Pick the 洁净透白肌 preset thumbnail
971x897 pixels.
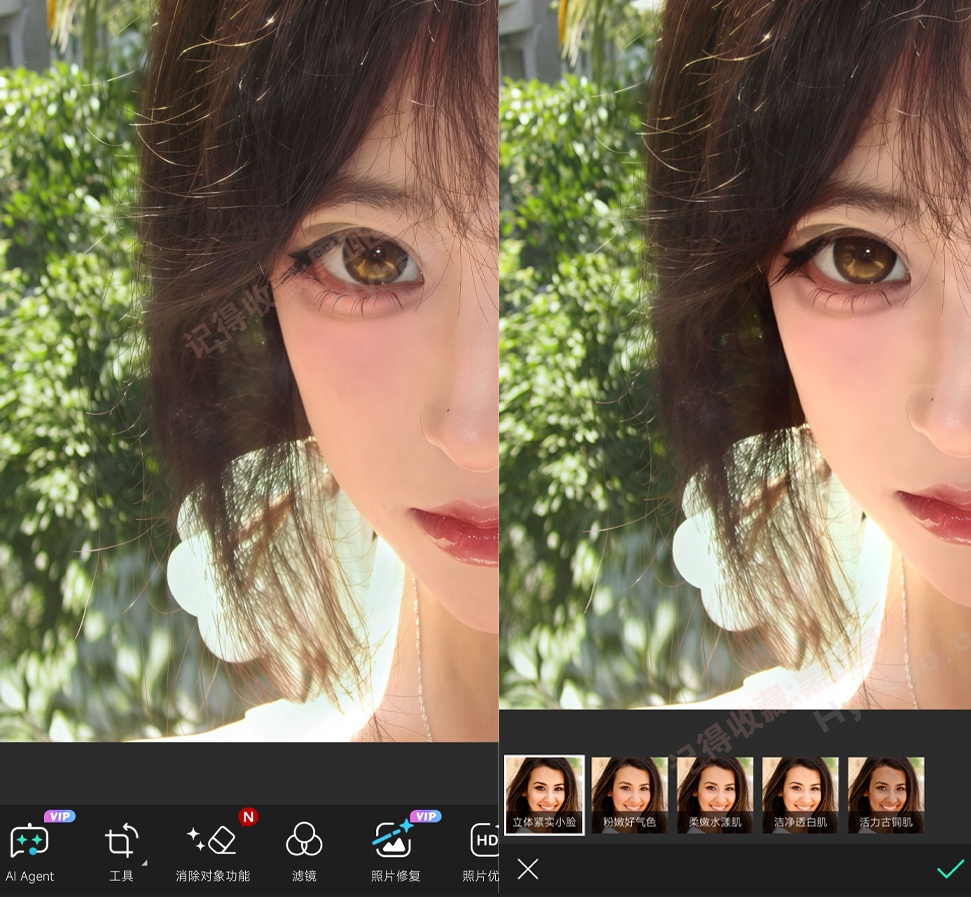[x=800, y=795]
